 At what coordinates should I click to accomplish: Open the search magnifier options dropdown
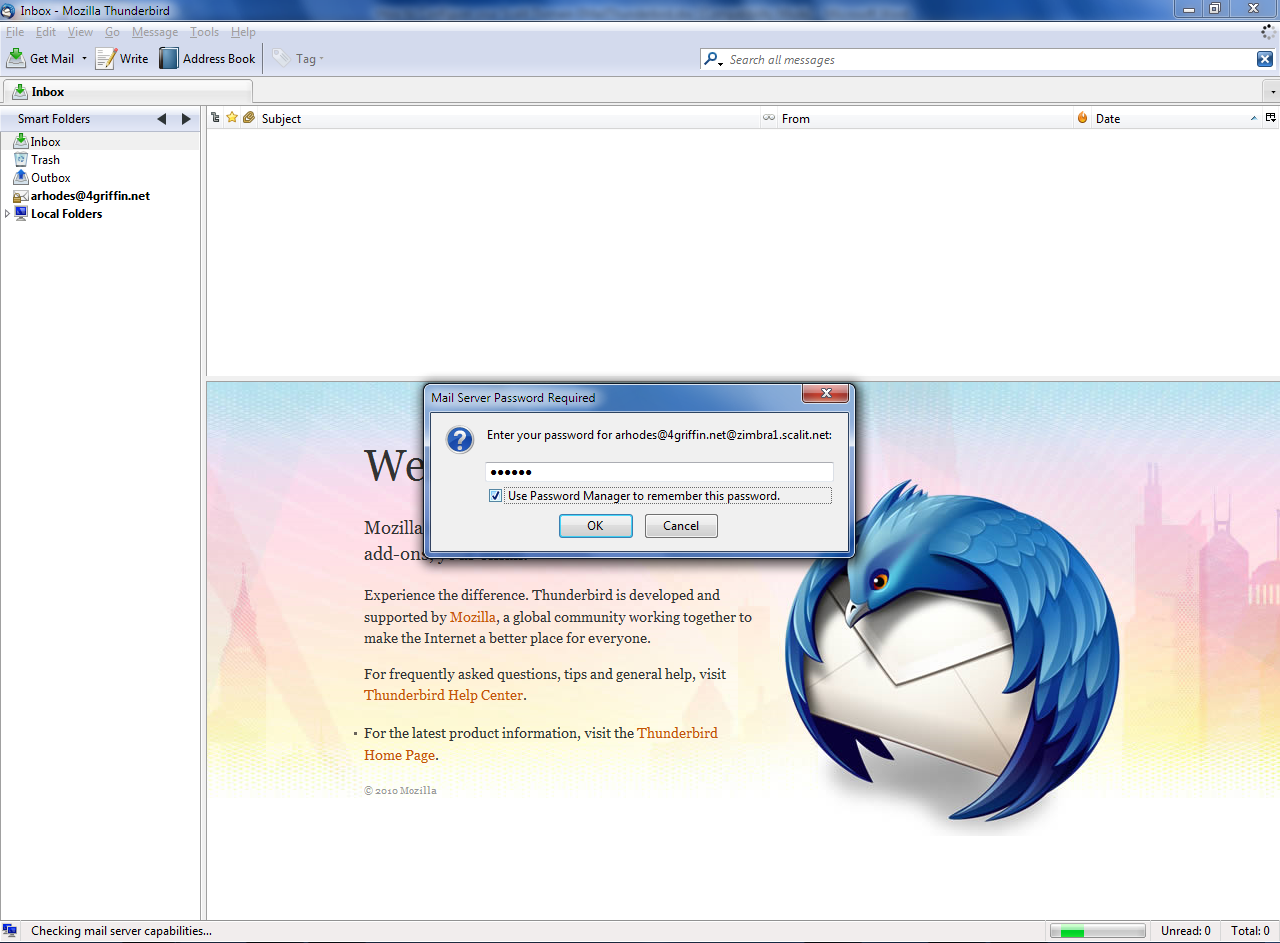(x=712, y=60)
